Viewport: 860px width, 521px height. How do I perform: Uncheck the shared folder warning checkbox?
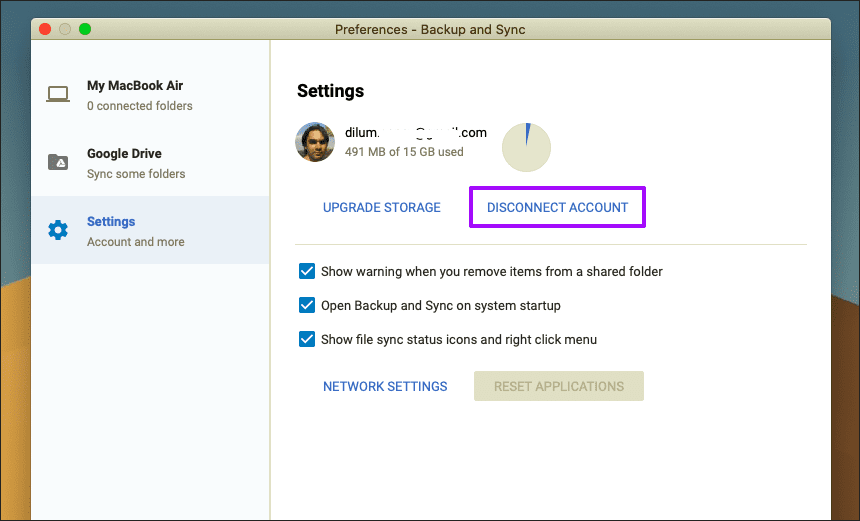pos(307,271)
